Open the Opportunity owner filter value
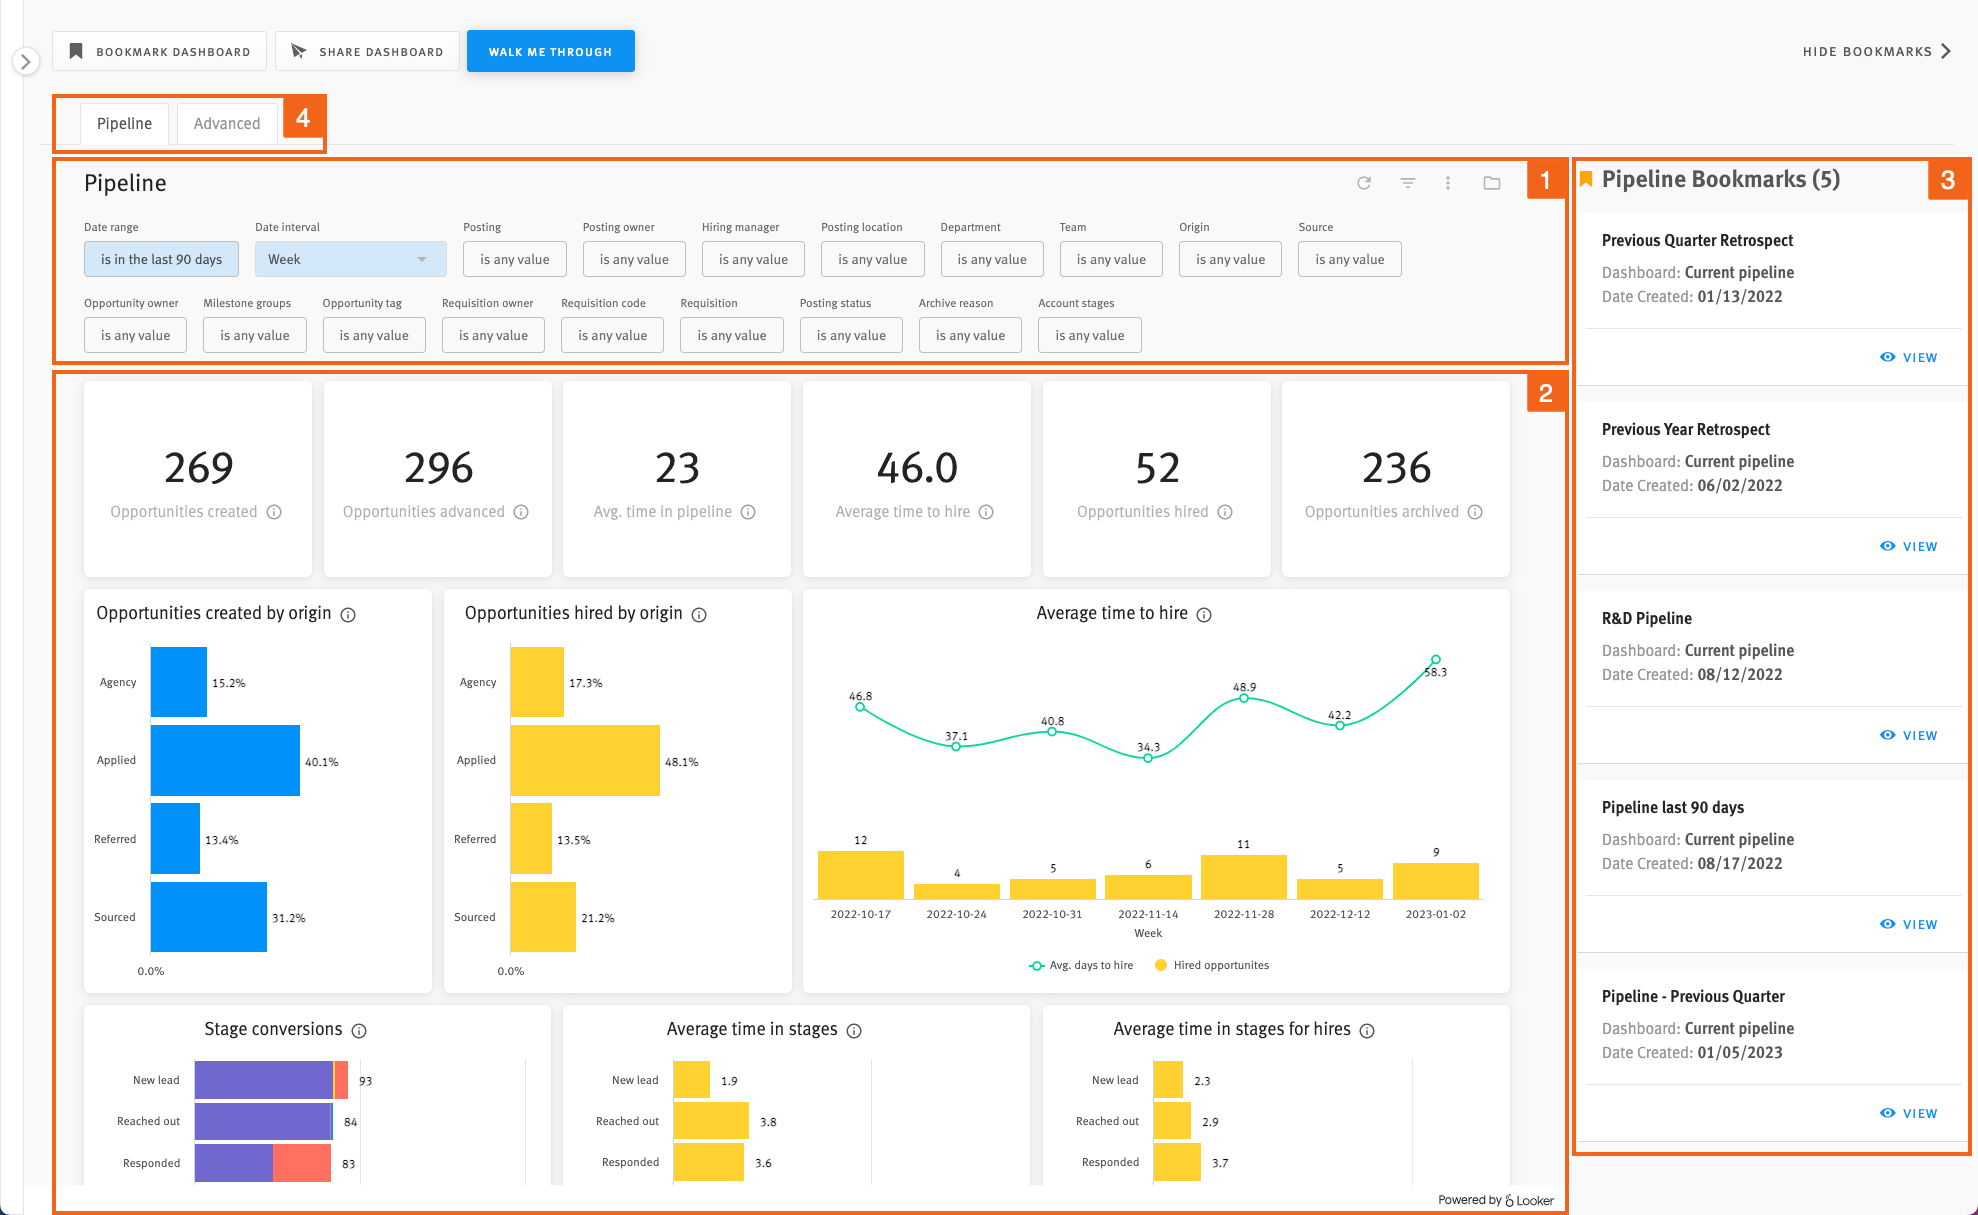Image resolution: width=1978 pixels, height=1215 pixels. click(136, 335)
